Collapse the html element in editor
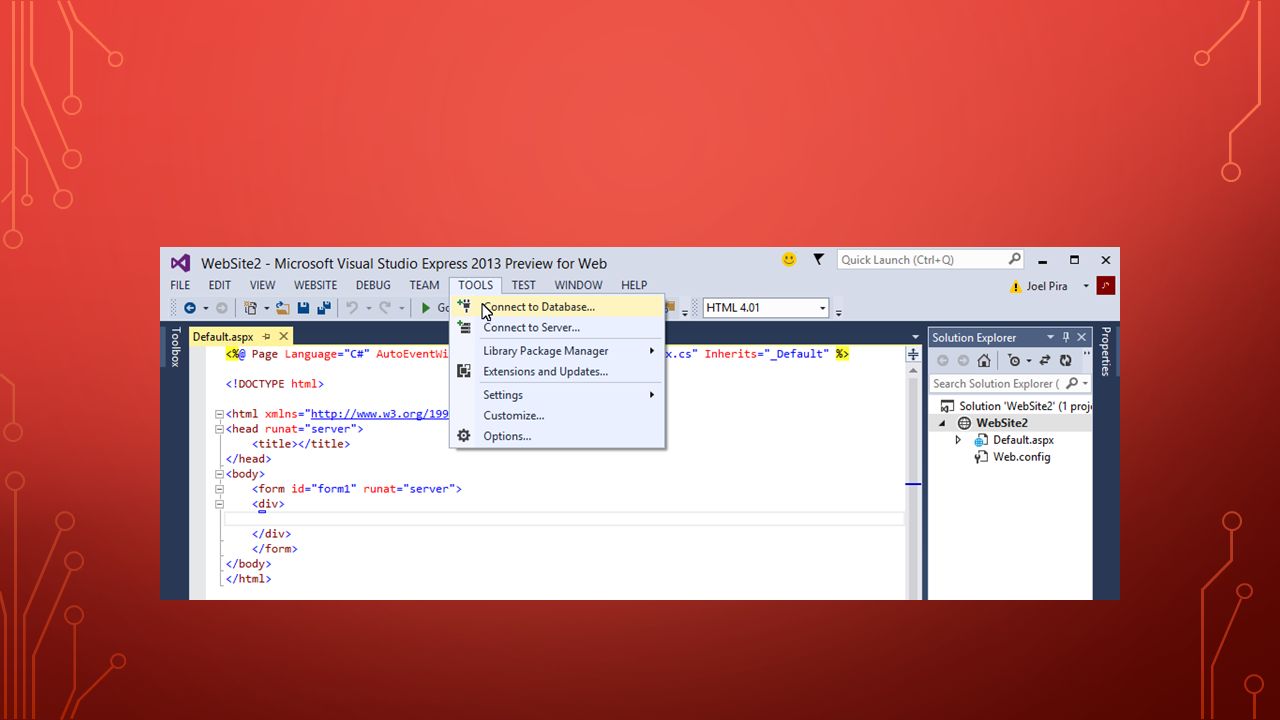Image resolution: width=1280 pixels, height=720 pixels. point(219,414)
